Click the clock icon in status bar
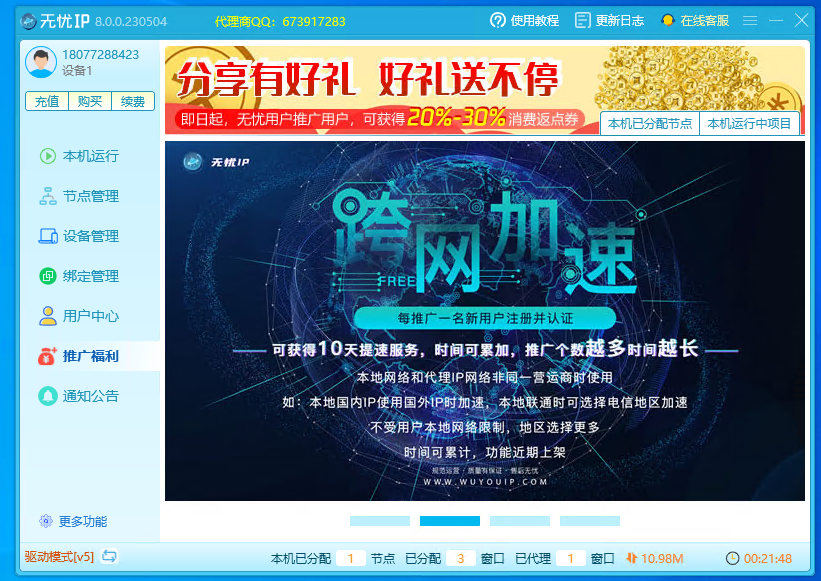Viewport: 821px width, 581px height. [x=733, y=558]
